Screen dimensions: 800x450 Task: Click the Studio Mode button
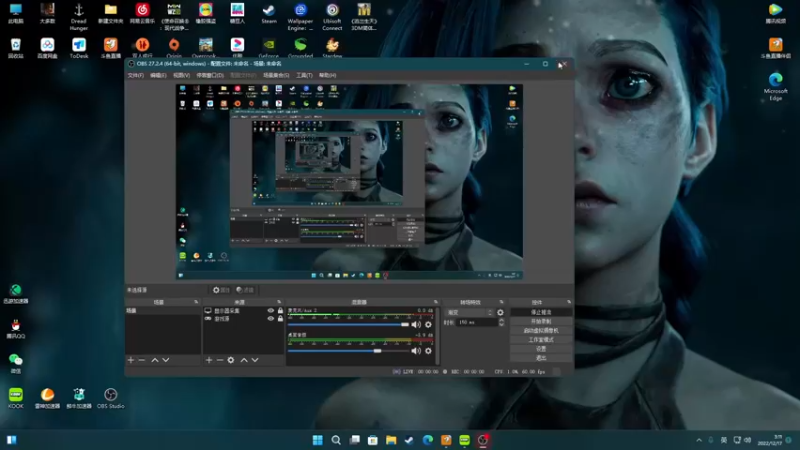[x=541, y=340]
